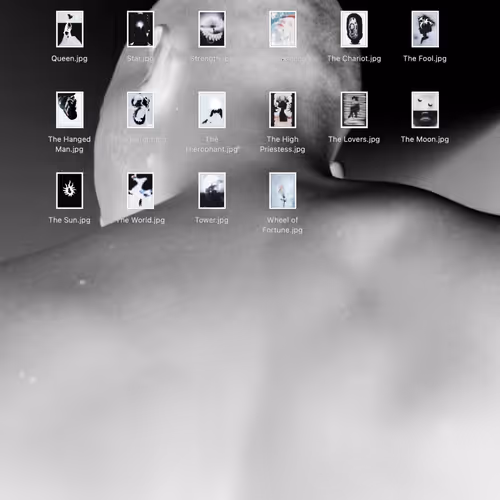Click The Hierophant.jpg file icon
Image resolution: width=500 pixels, height=500 pixels.
(212, 110)
